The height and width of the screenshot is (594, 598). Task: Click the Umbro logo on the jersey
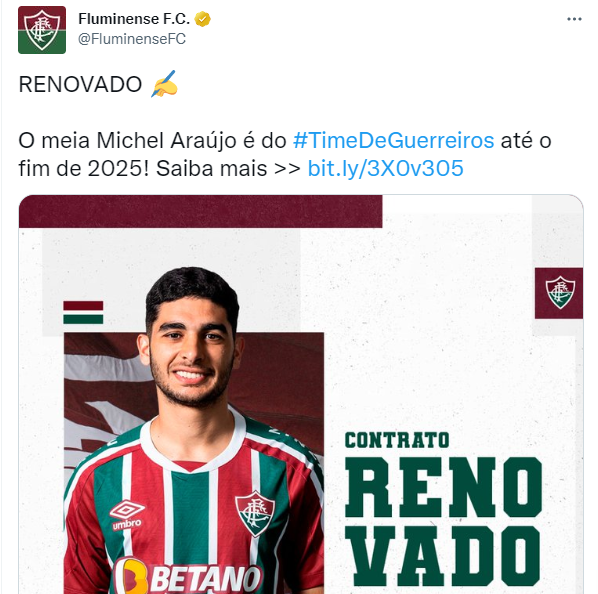click(127, 515)
